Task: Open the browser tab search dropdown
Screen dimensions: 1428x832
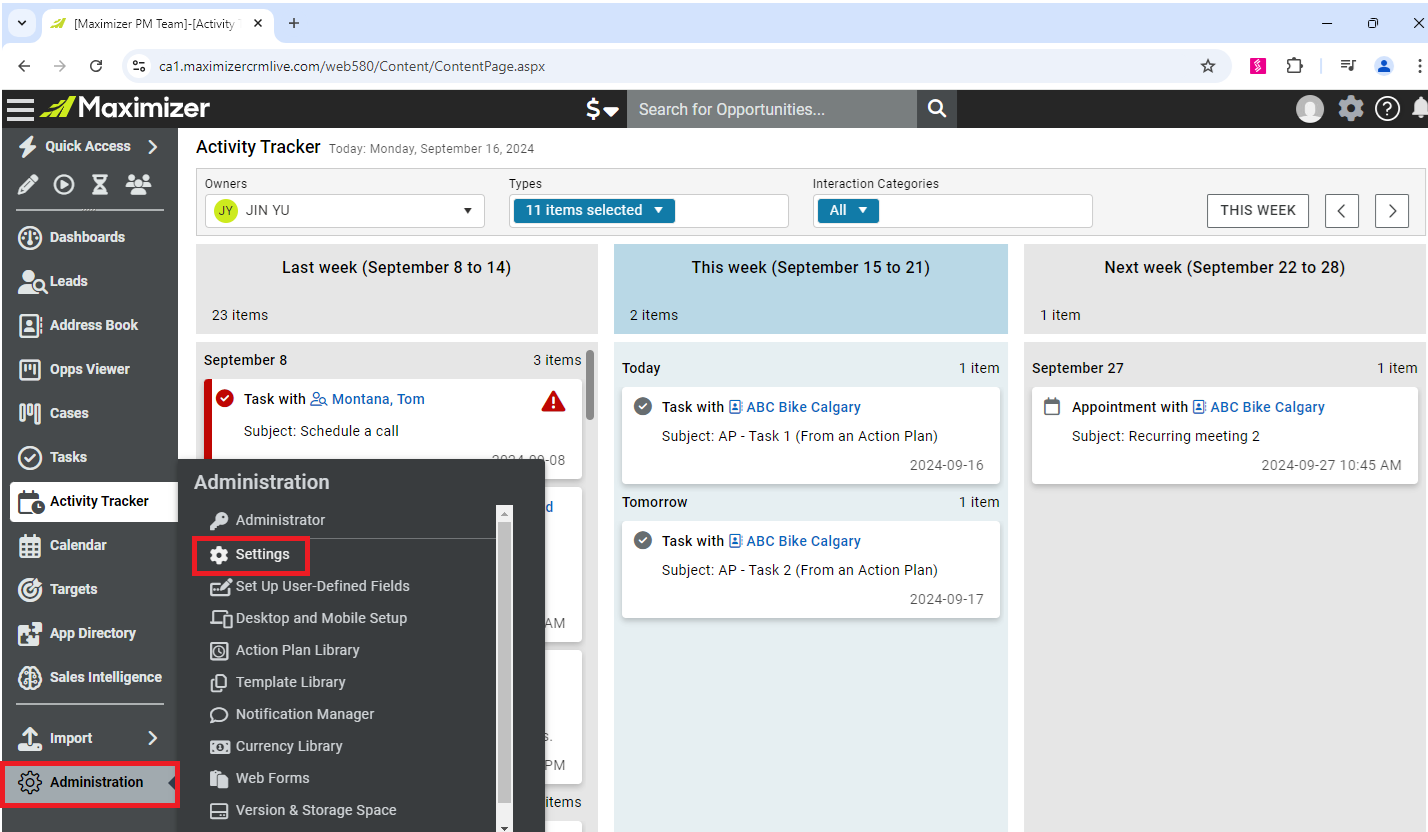Action: coord(21,22)
